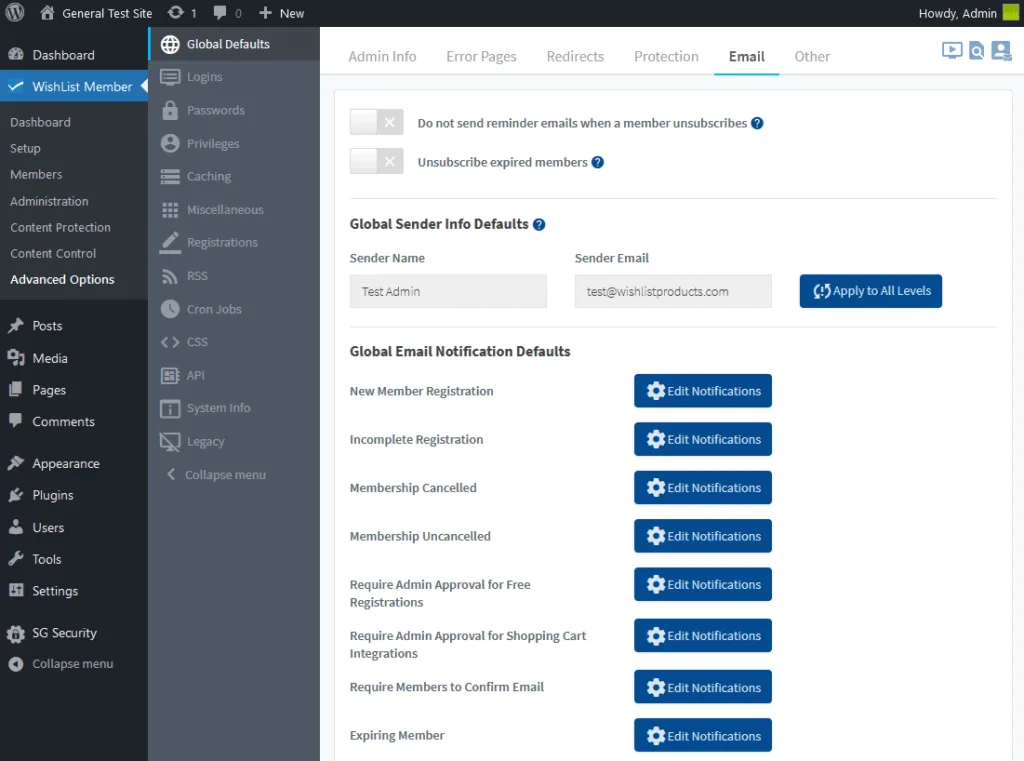
Task: Go to Plugins in the WordPress sidebar
Action: pyautogui.click(x=52, y=495)
